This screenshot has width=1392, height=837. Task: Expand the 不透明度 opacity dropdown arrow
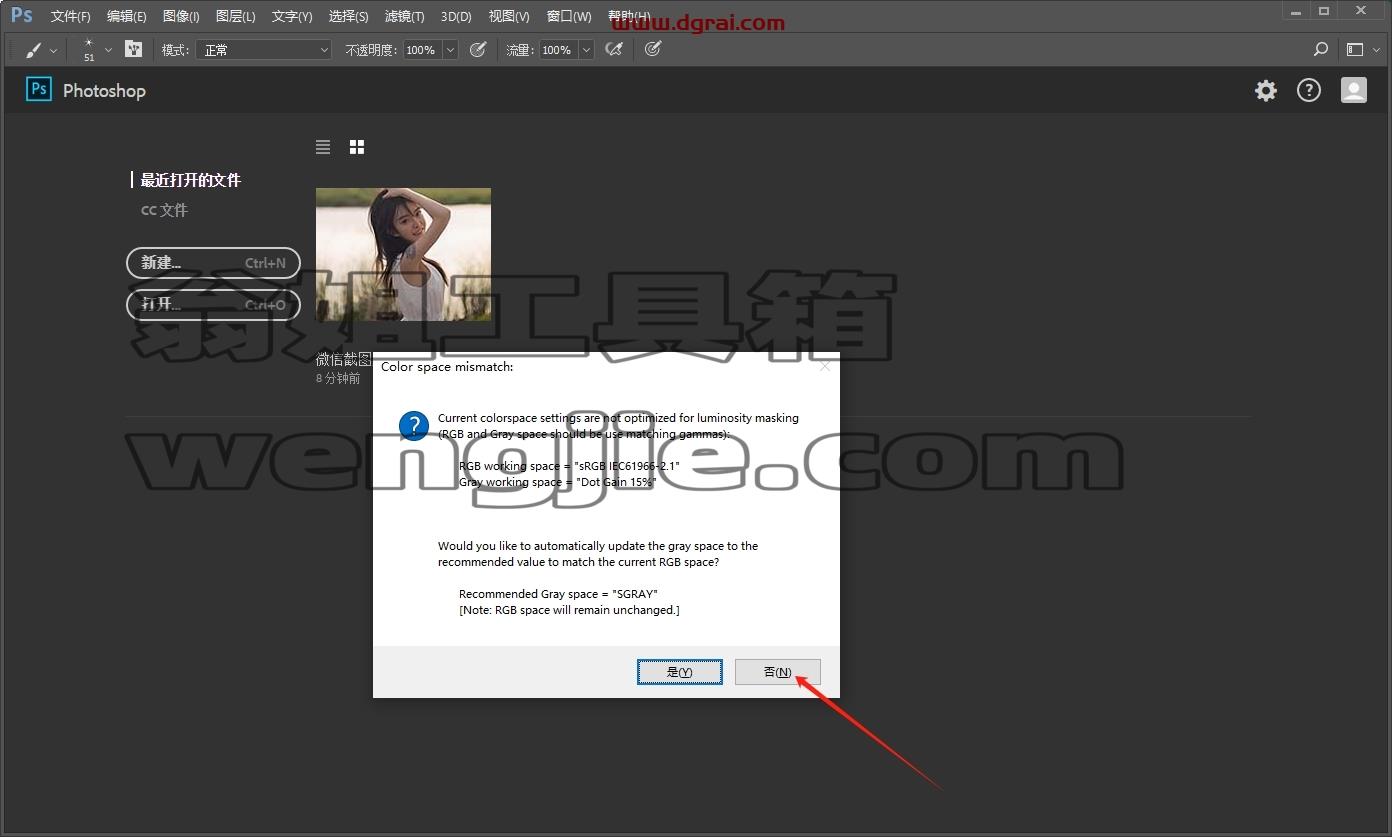450,50
